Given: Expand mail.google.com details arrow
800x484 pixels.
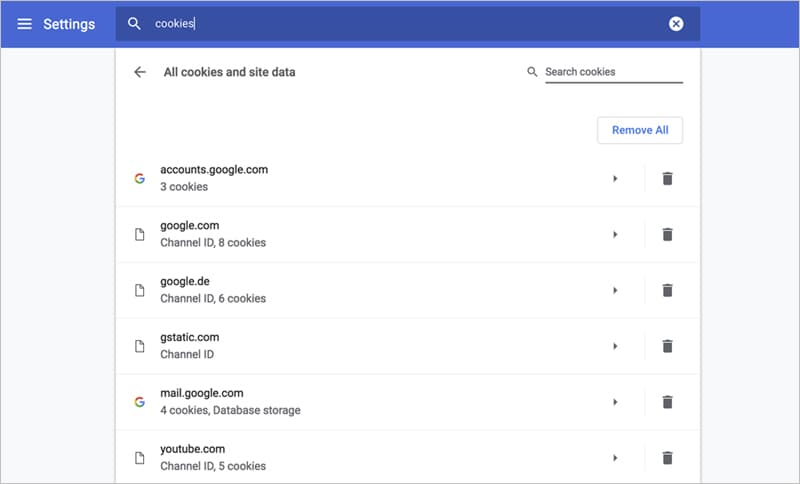Looking at the screenshot, I should pyautogui.click(x=615, y=402).
